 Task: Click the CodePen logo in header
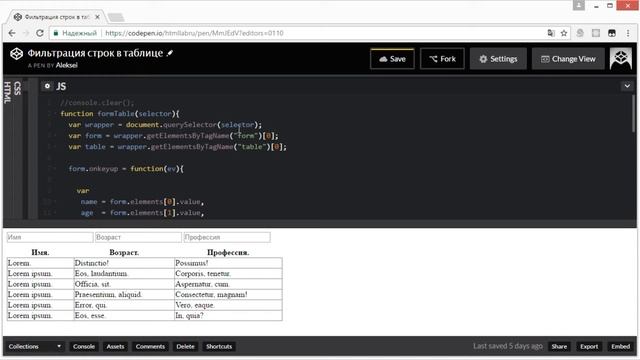(16, 54)
